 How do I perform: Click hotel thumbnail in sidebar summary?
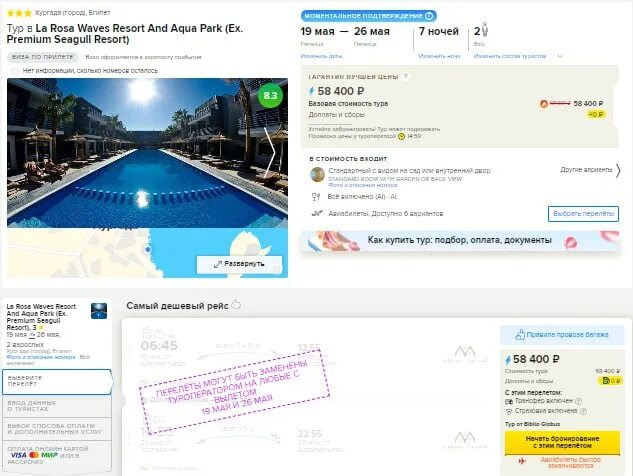[99, 311]
